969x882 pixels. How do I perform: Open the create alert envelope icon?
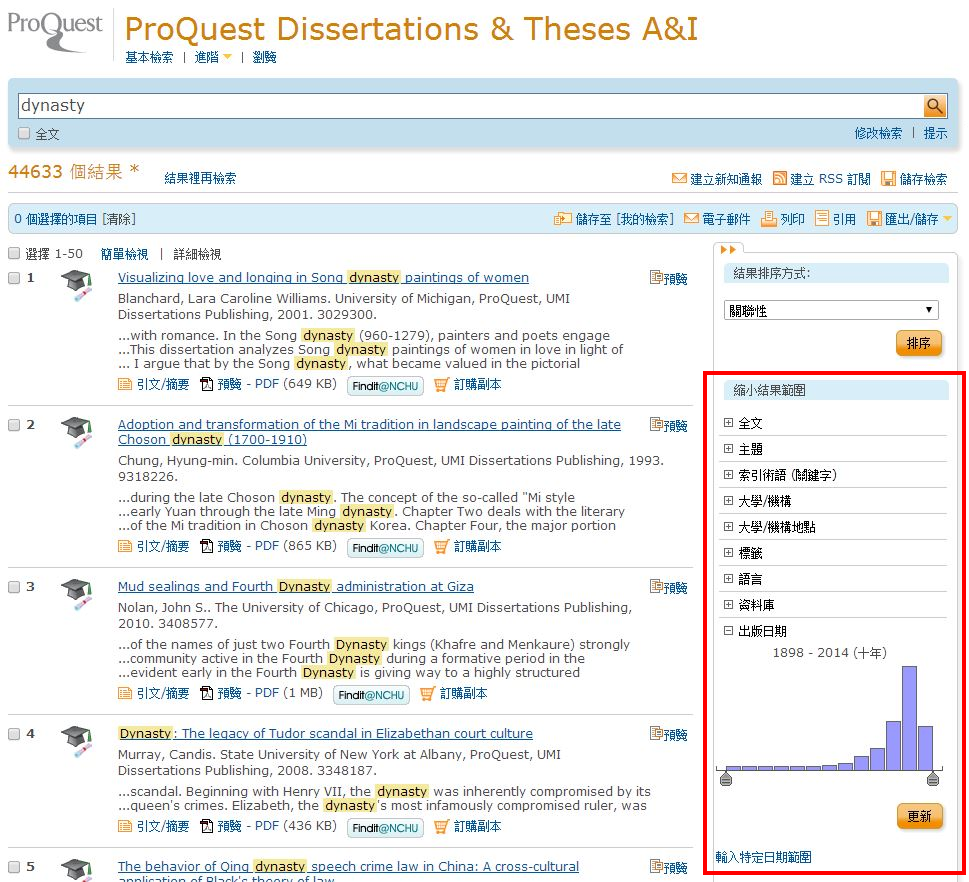(679, 179)
